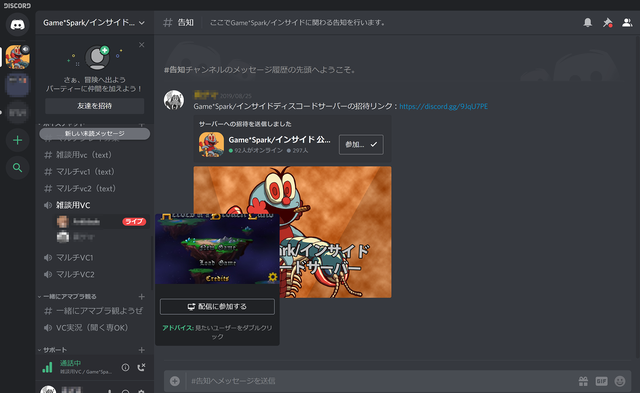Click the red ライブ live badge
640x393 pixels.
pyautogui.click(x=134, y=222)
